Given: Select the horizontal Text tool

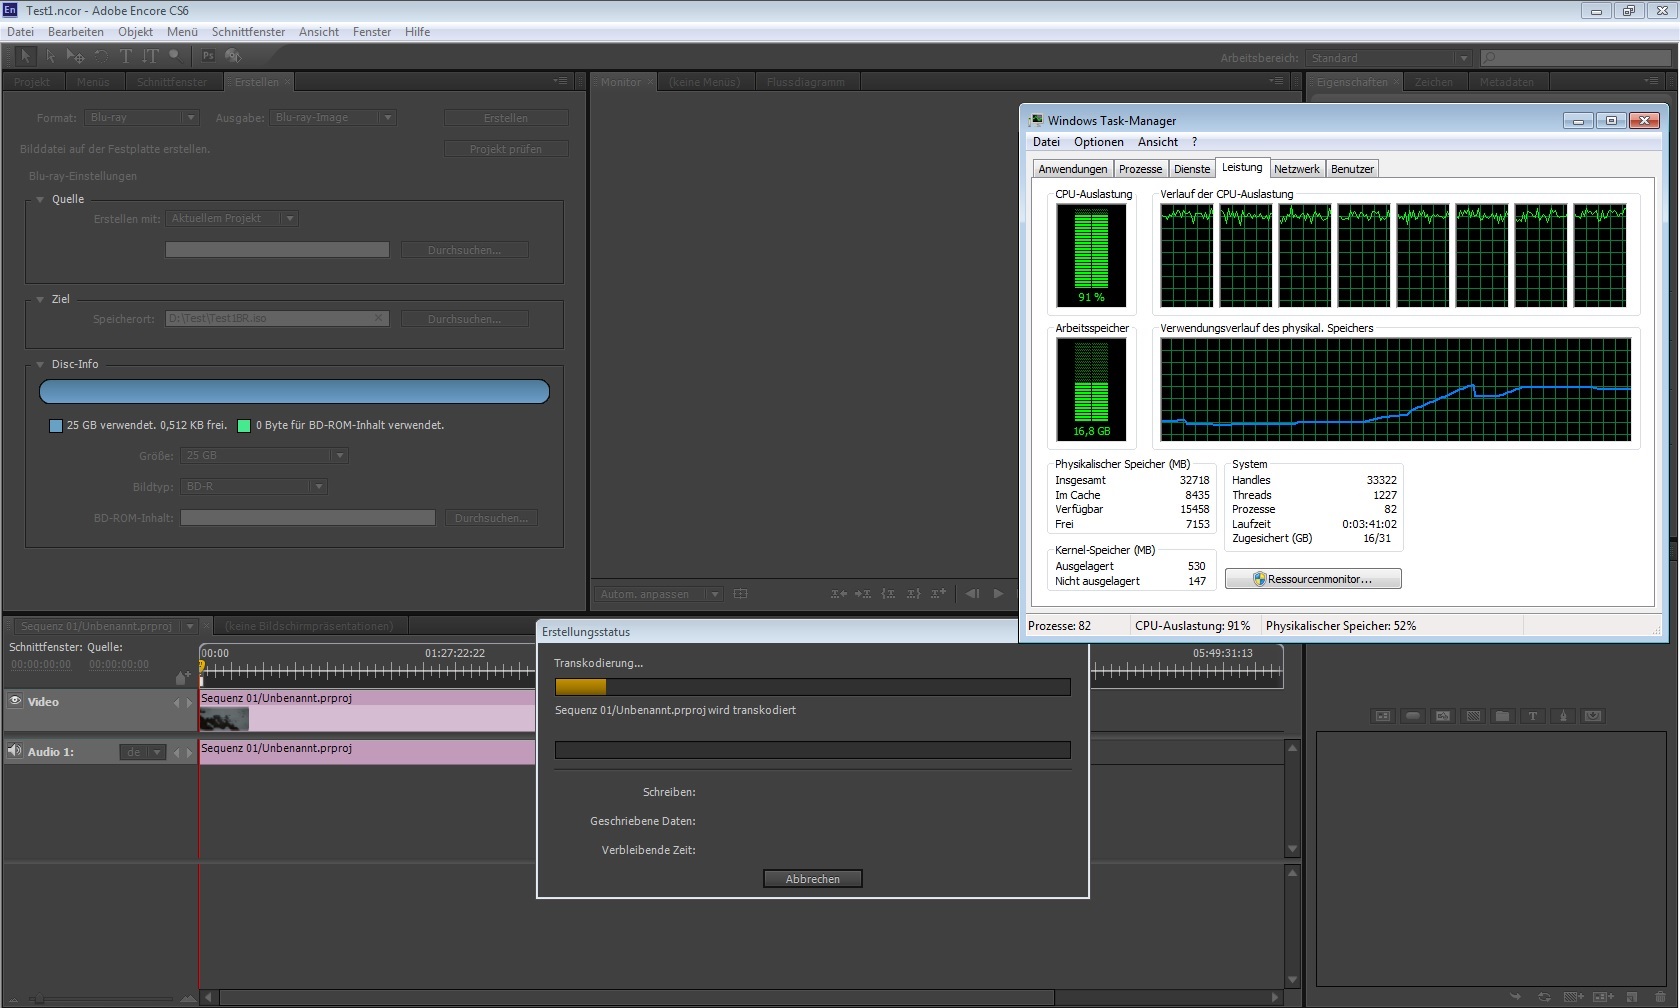Looking at the screenshot, I should point(126,56).
